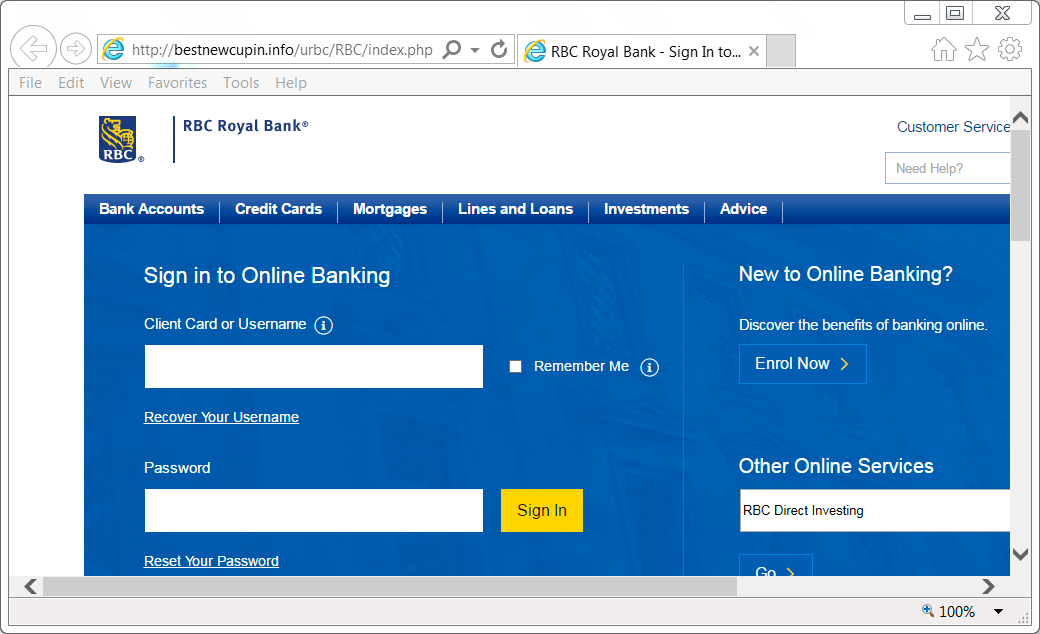Refresh the page with reload icon
The width and height of the screenshot is (1040, 634).
pos(499,49)
